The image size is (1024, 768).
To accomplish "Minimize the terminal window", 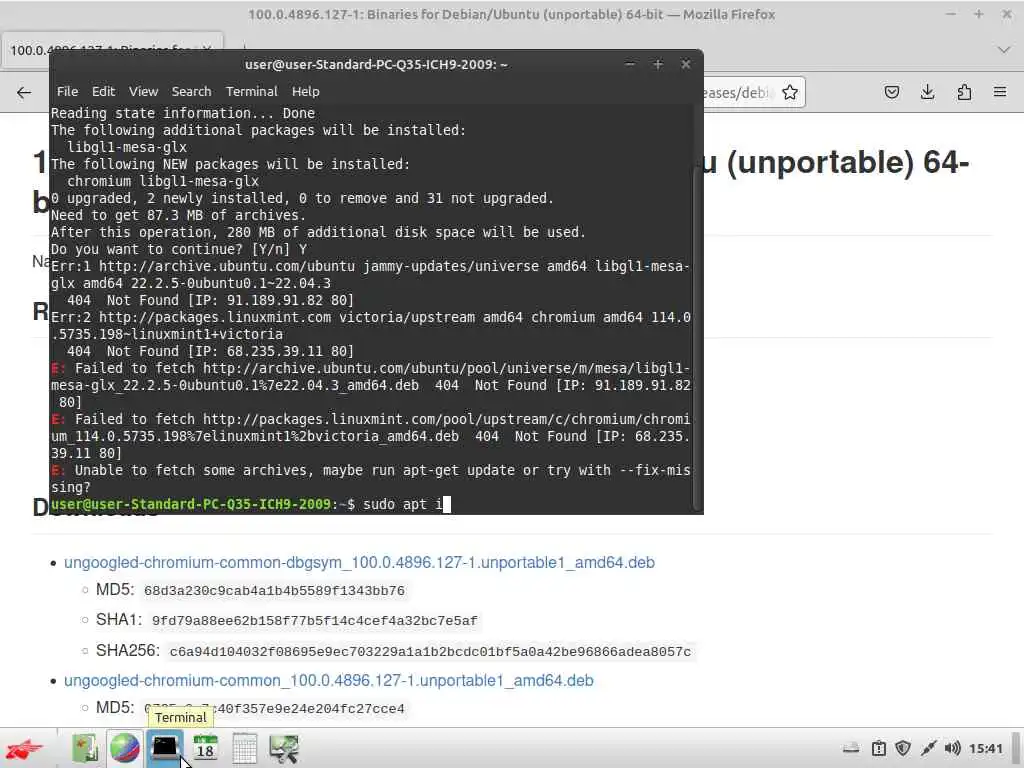I will (630, 64).
